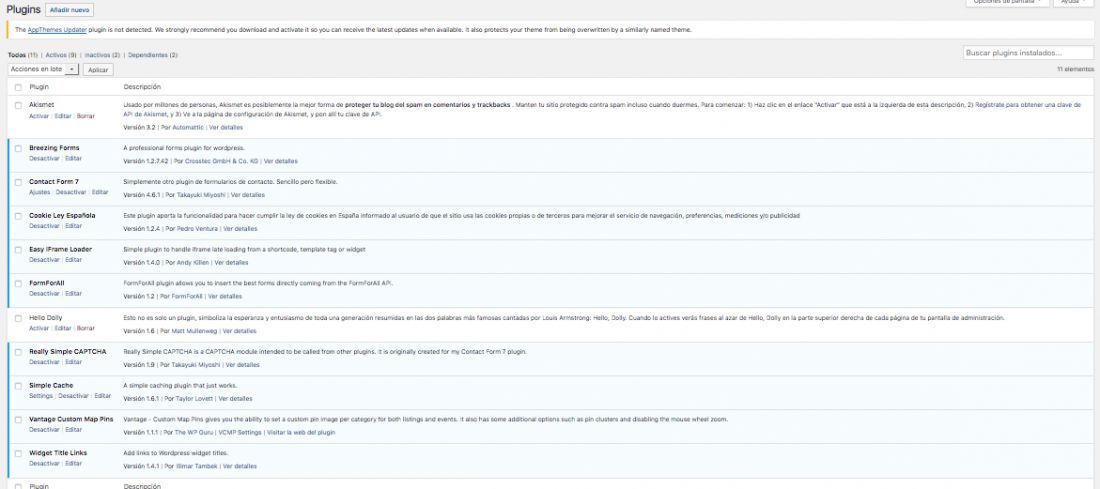Open Simple Cache Settings link
Screen dimensions: 1100x489
click(x=41, y=396)
